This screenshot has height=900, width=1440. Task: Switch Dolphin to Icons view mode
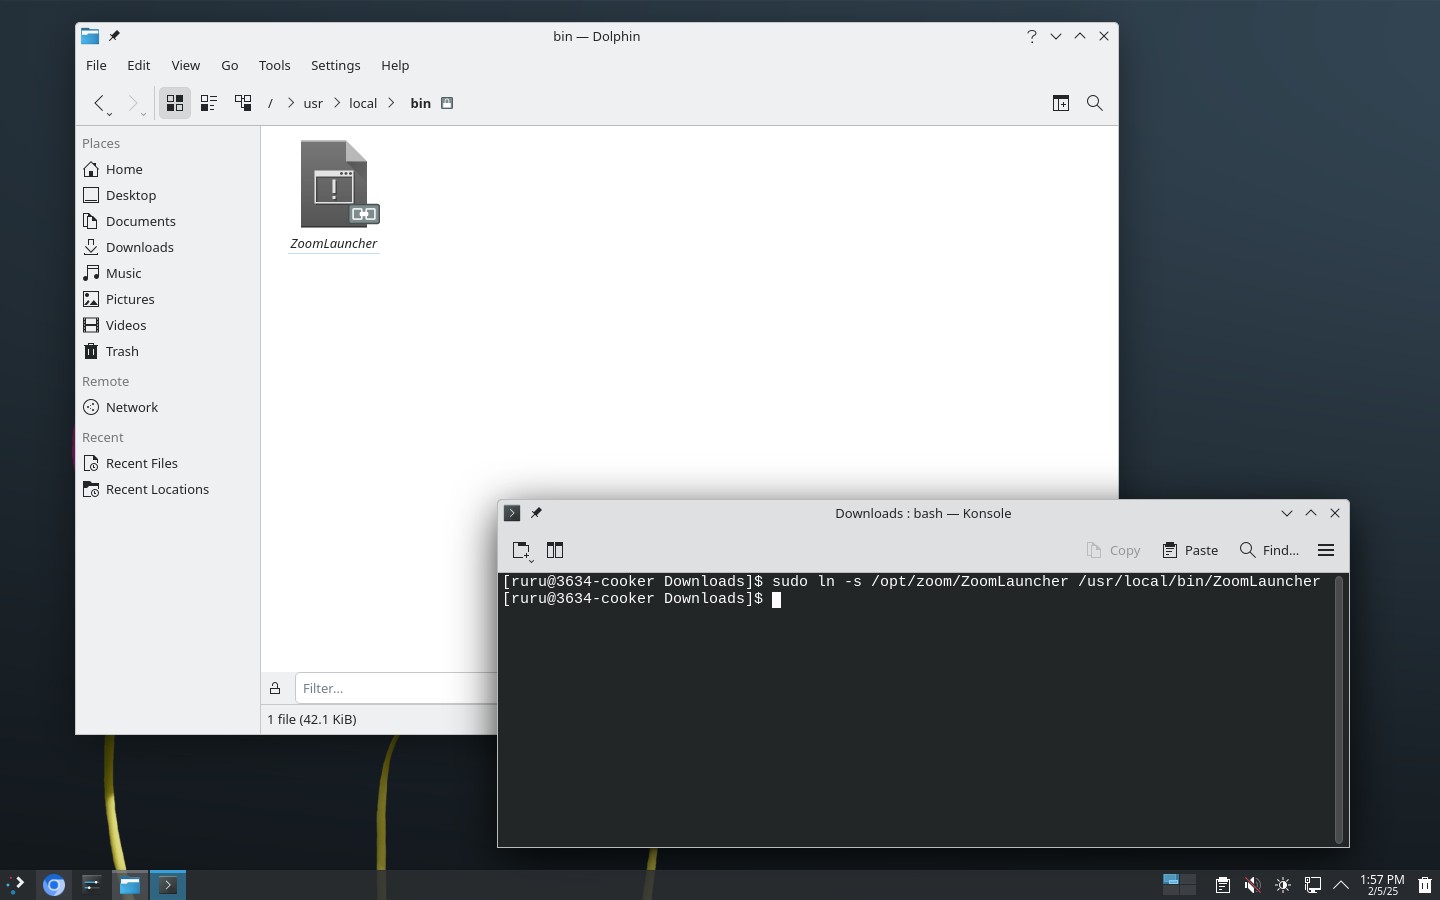coord(175,103)
